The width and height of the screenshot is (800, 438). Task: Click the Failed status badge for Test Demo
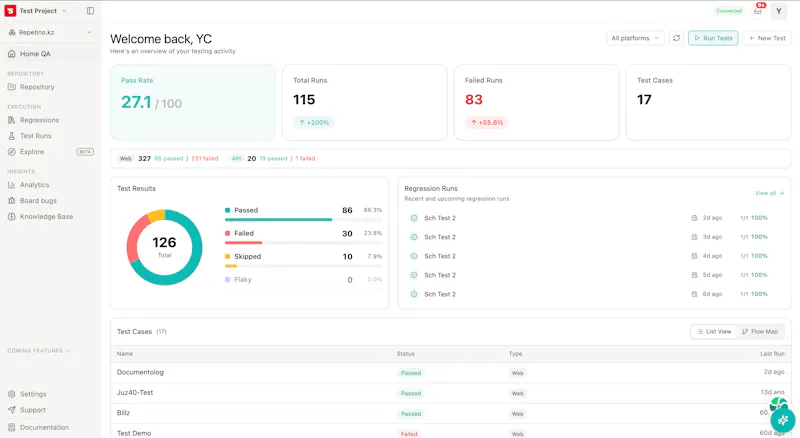409,434
